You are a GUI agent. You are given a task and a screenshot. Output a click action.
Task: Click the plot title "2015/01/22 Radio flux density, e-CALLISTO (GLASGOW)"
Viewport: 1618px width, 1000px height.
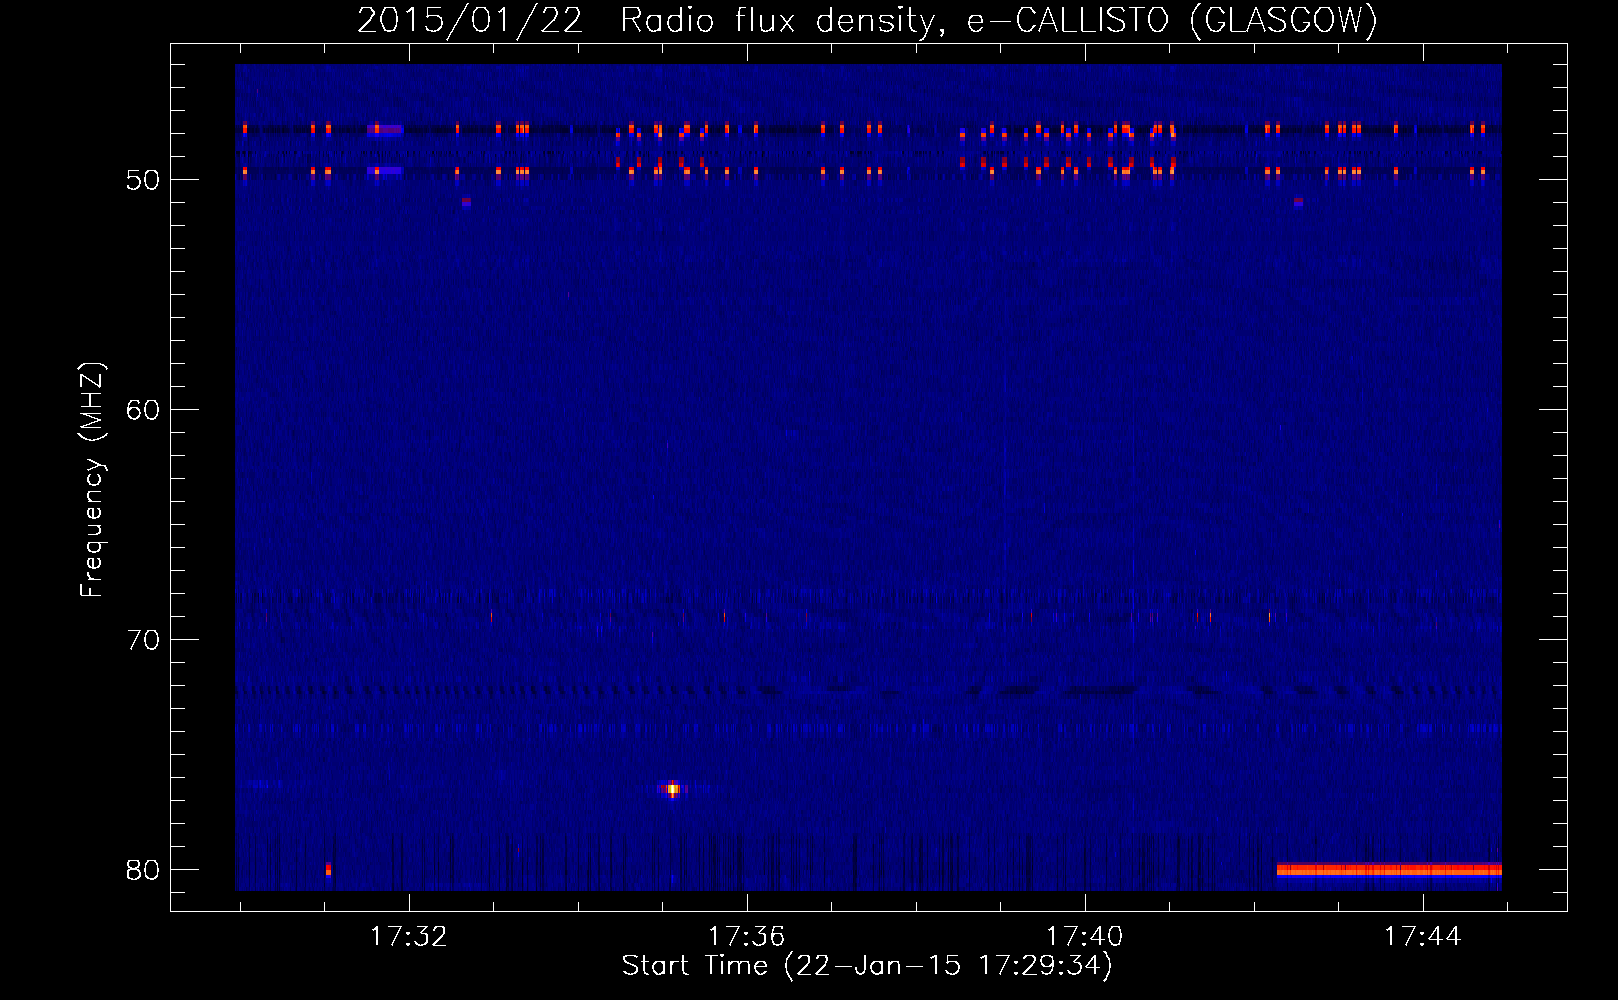(867, 21)
